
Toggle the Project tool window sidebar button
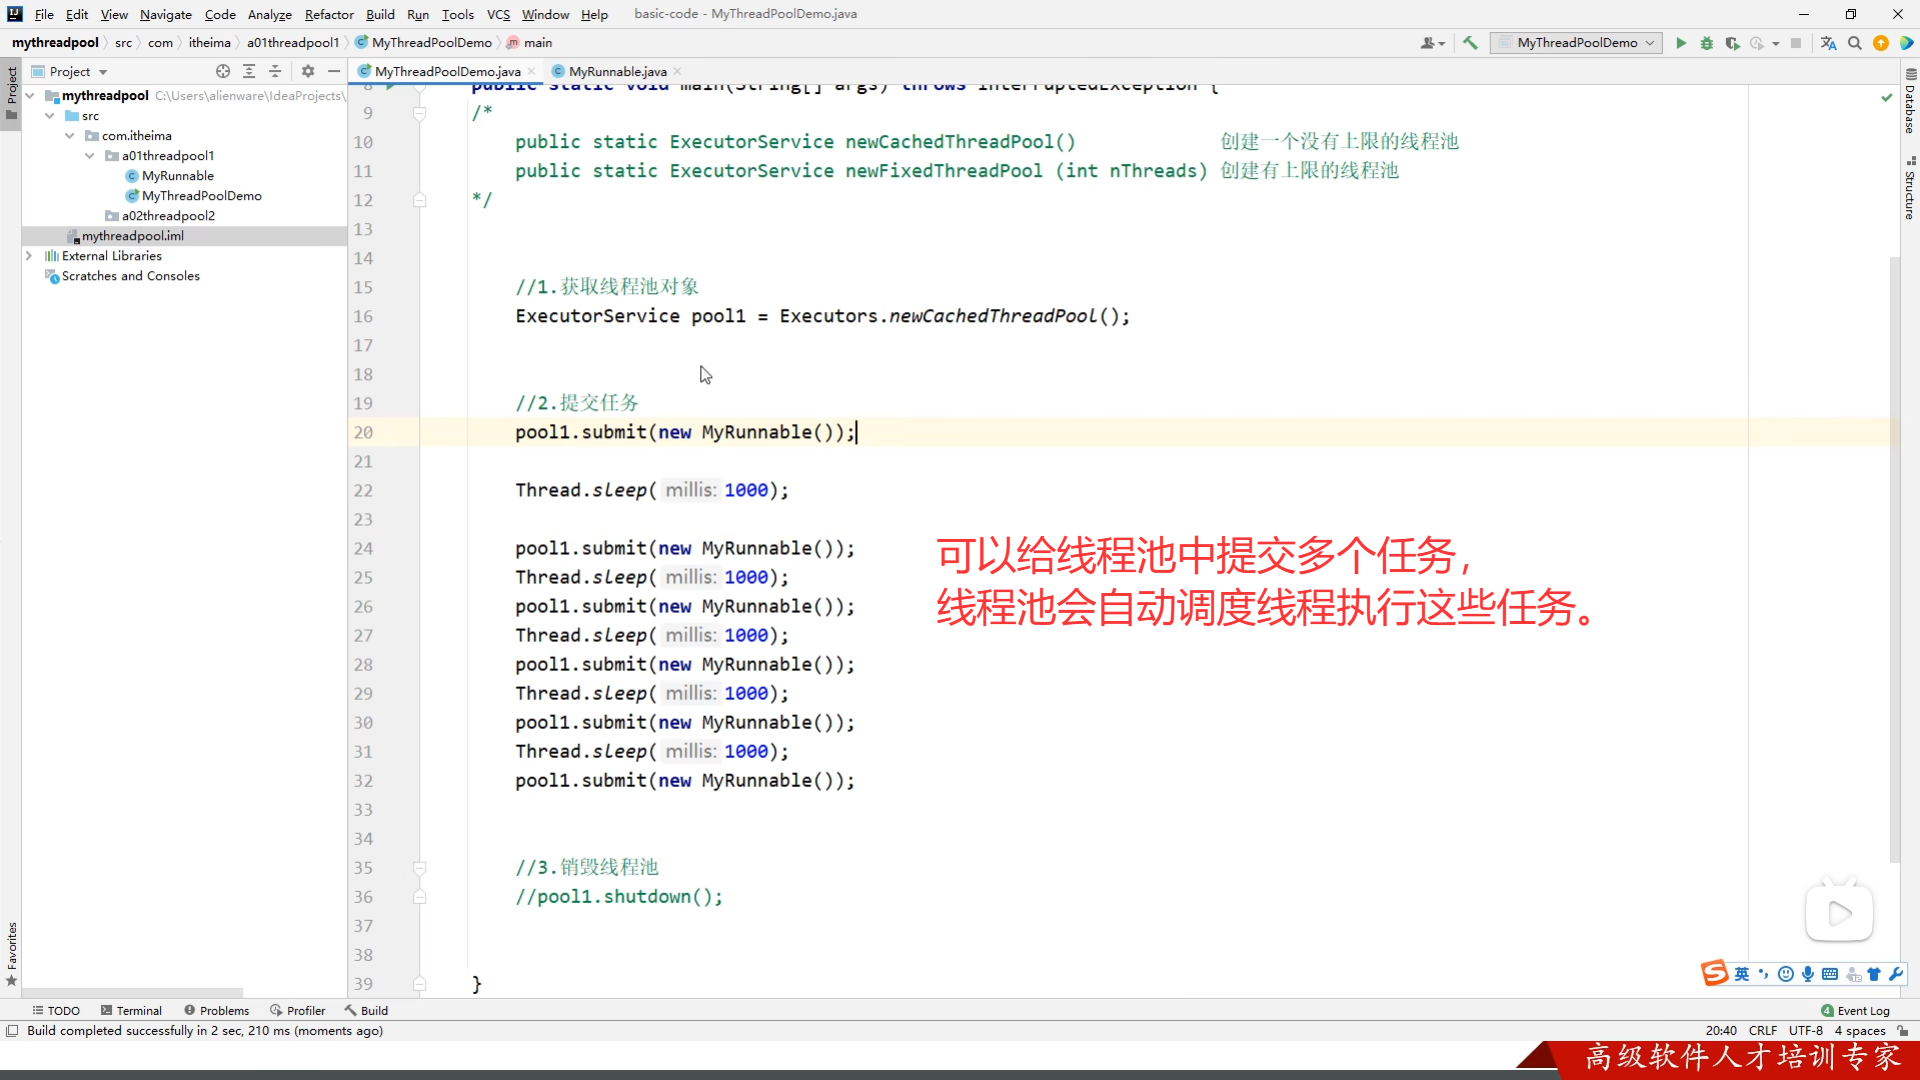pyautogui.click(x=11, y=90)
